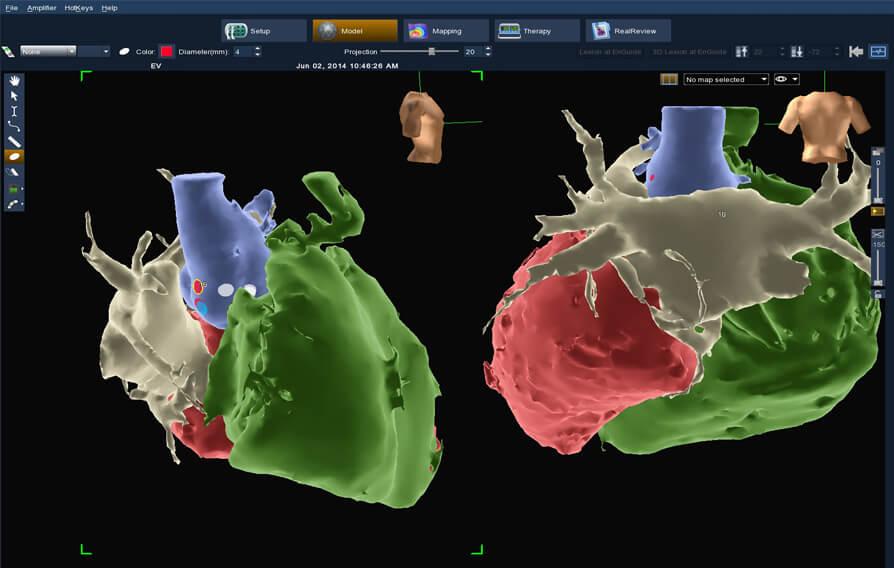Click the red Color swatch
Image resolution: width=894 pixels, height=568 pixels.
(167, 51)
